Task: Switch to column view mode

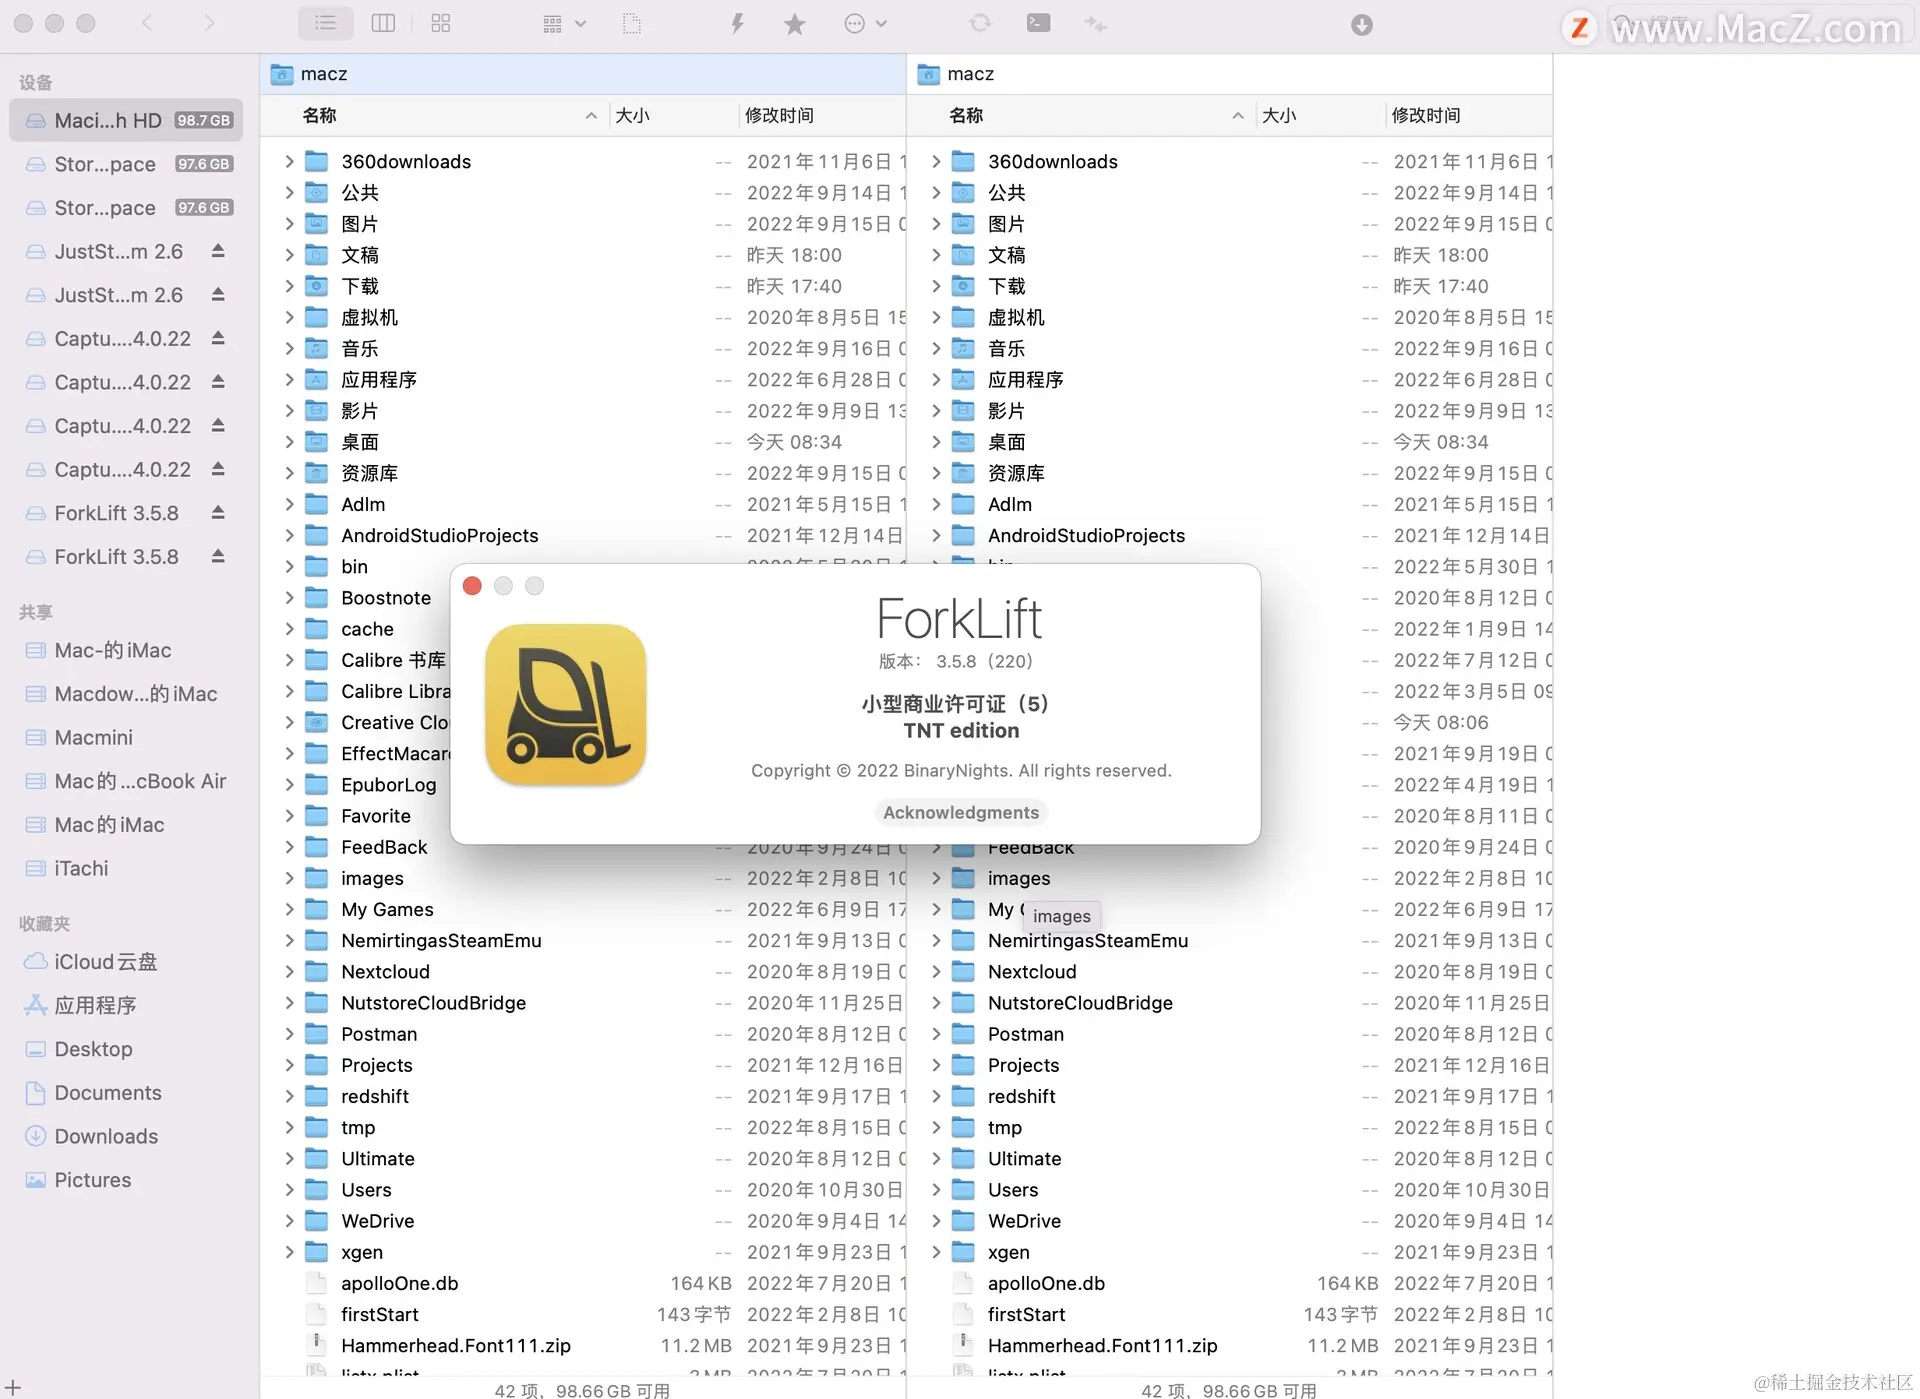Action: [x=383, y=23]
